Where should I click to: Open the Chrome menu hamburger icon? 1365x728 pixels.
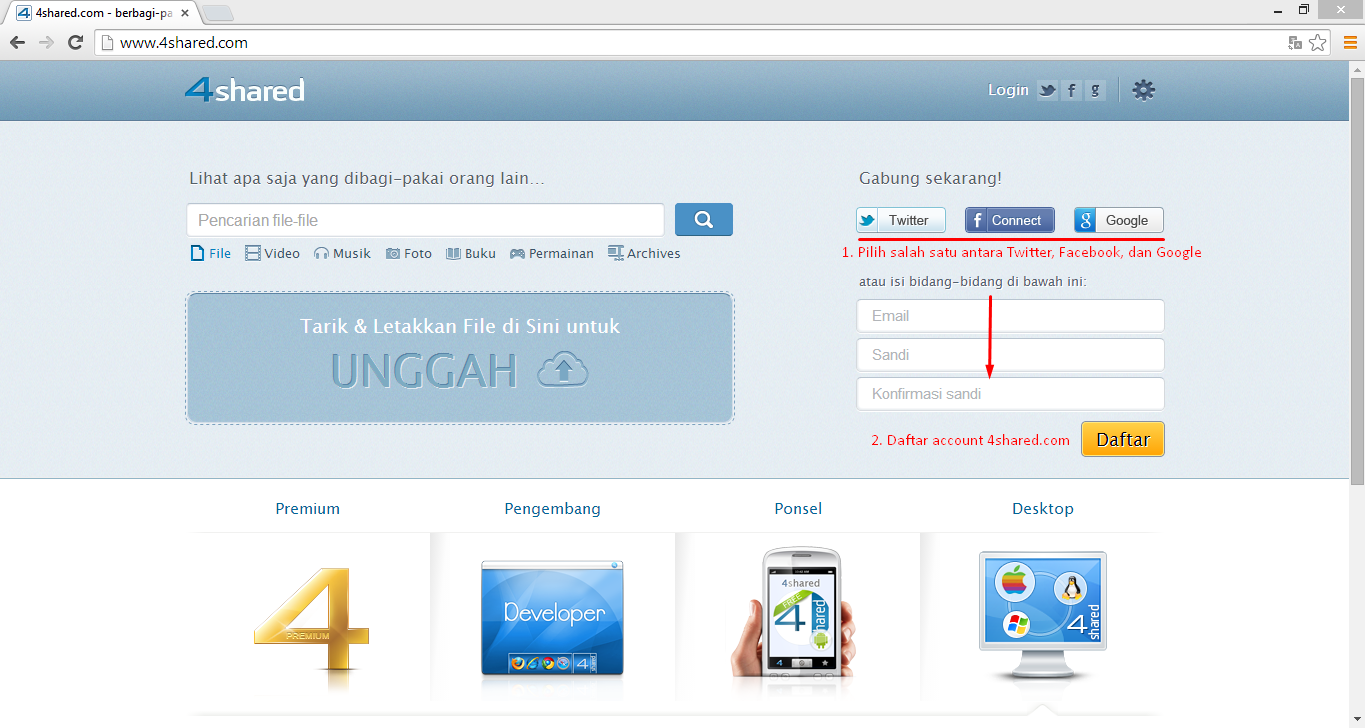pyautogui.click(x=1350, y=42)
